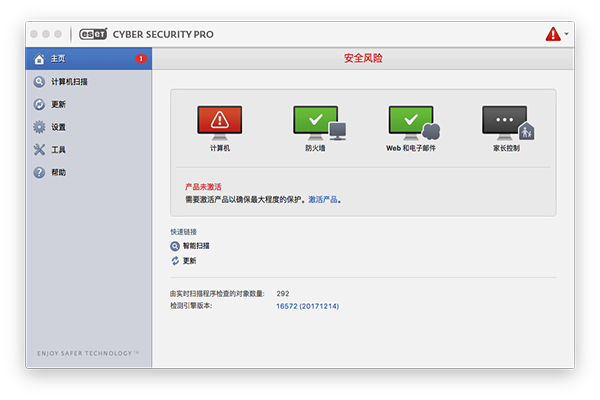Open the 防火墙 firewall status icon

pos(317,122)
